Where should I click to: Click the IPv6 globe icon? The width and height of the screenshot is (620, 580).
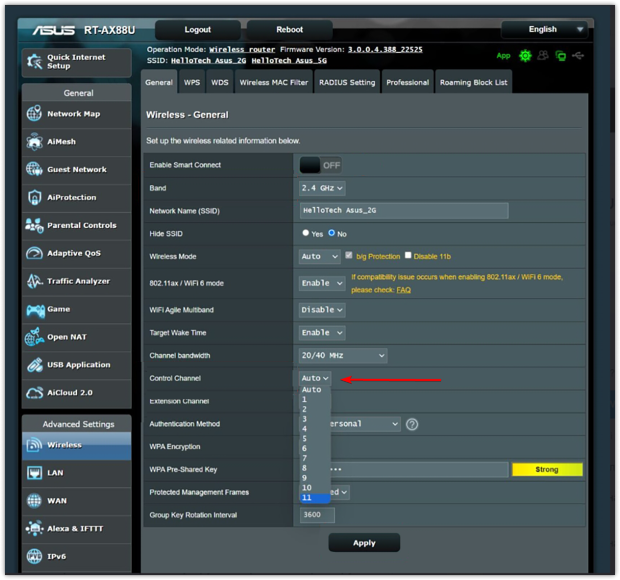[34, 556]
